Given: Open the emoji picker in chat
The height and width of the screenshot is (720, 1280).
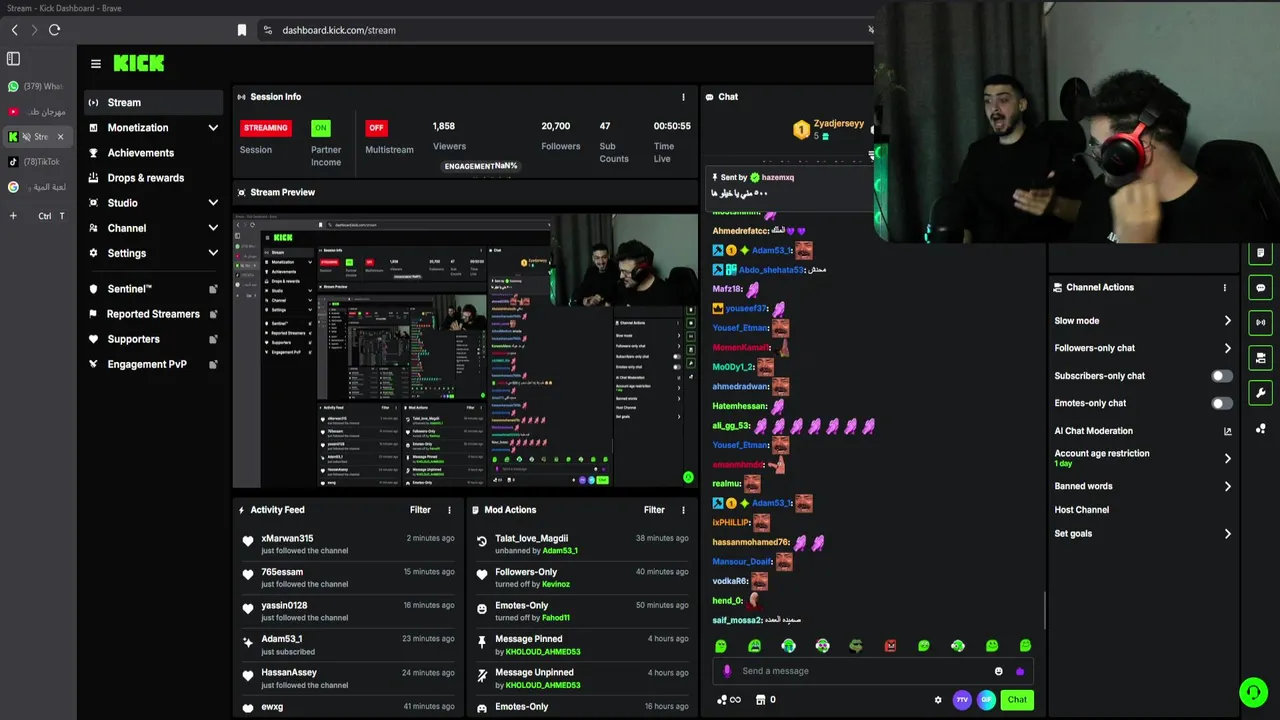Looking at the screenshot, I should coord(998,671).
